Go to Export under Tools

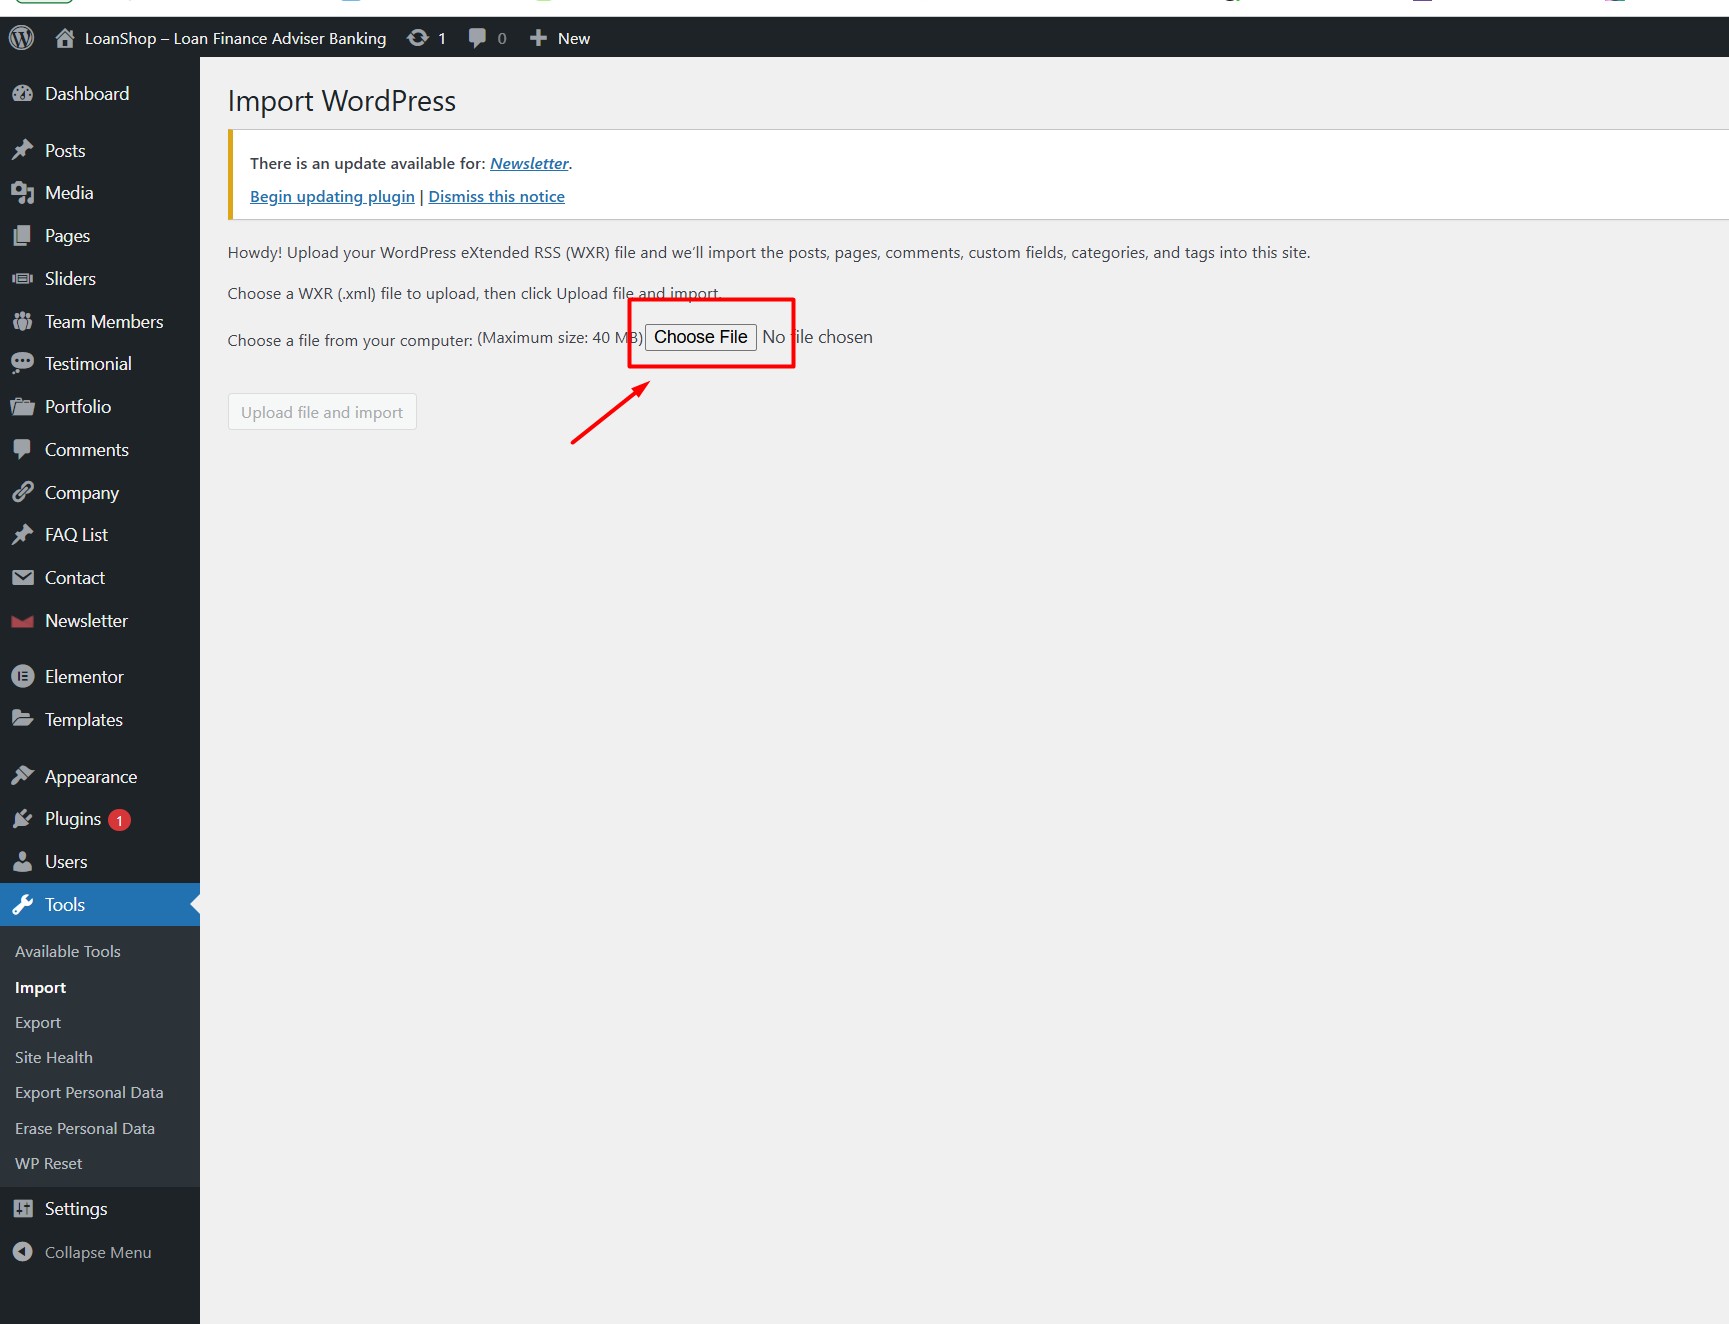tap(38, 1023)
